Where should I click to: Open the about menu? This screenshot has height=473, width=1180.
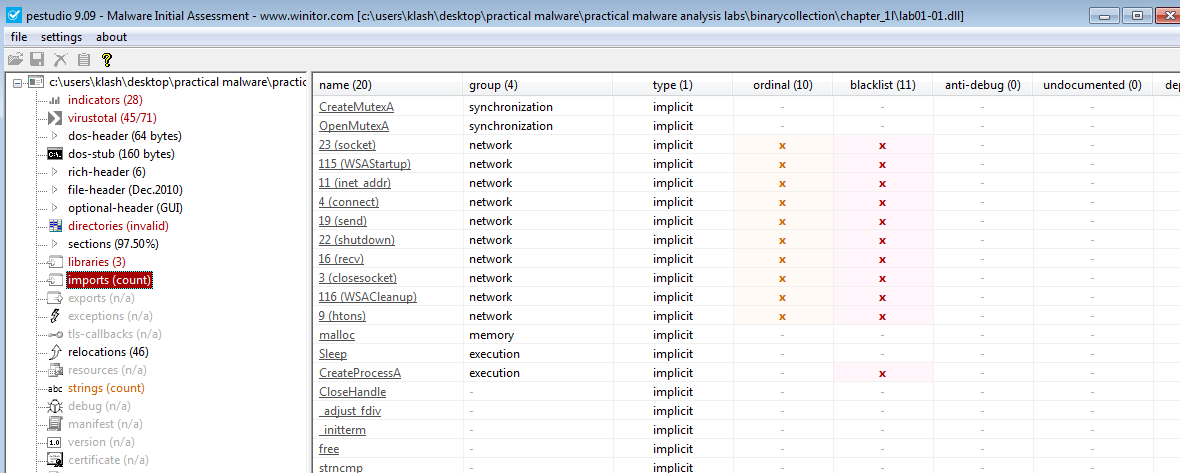111,37
